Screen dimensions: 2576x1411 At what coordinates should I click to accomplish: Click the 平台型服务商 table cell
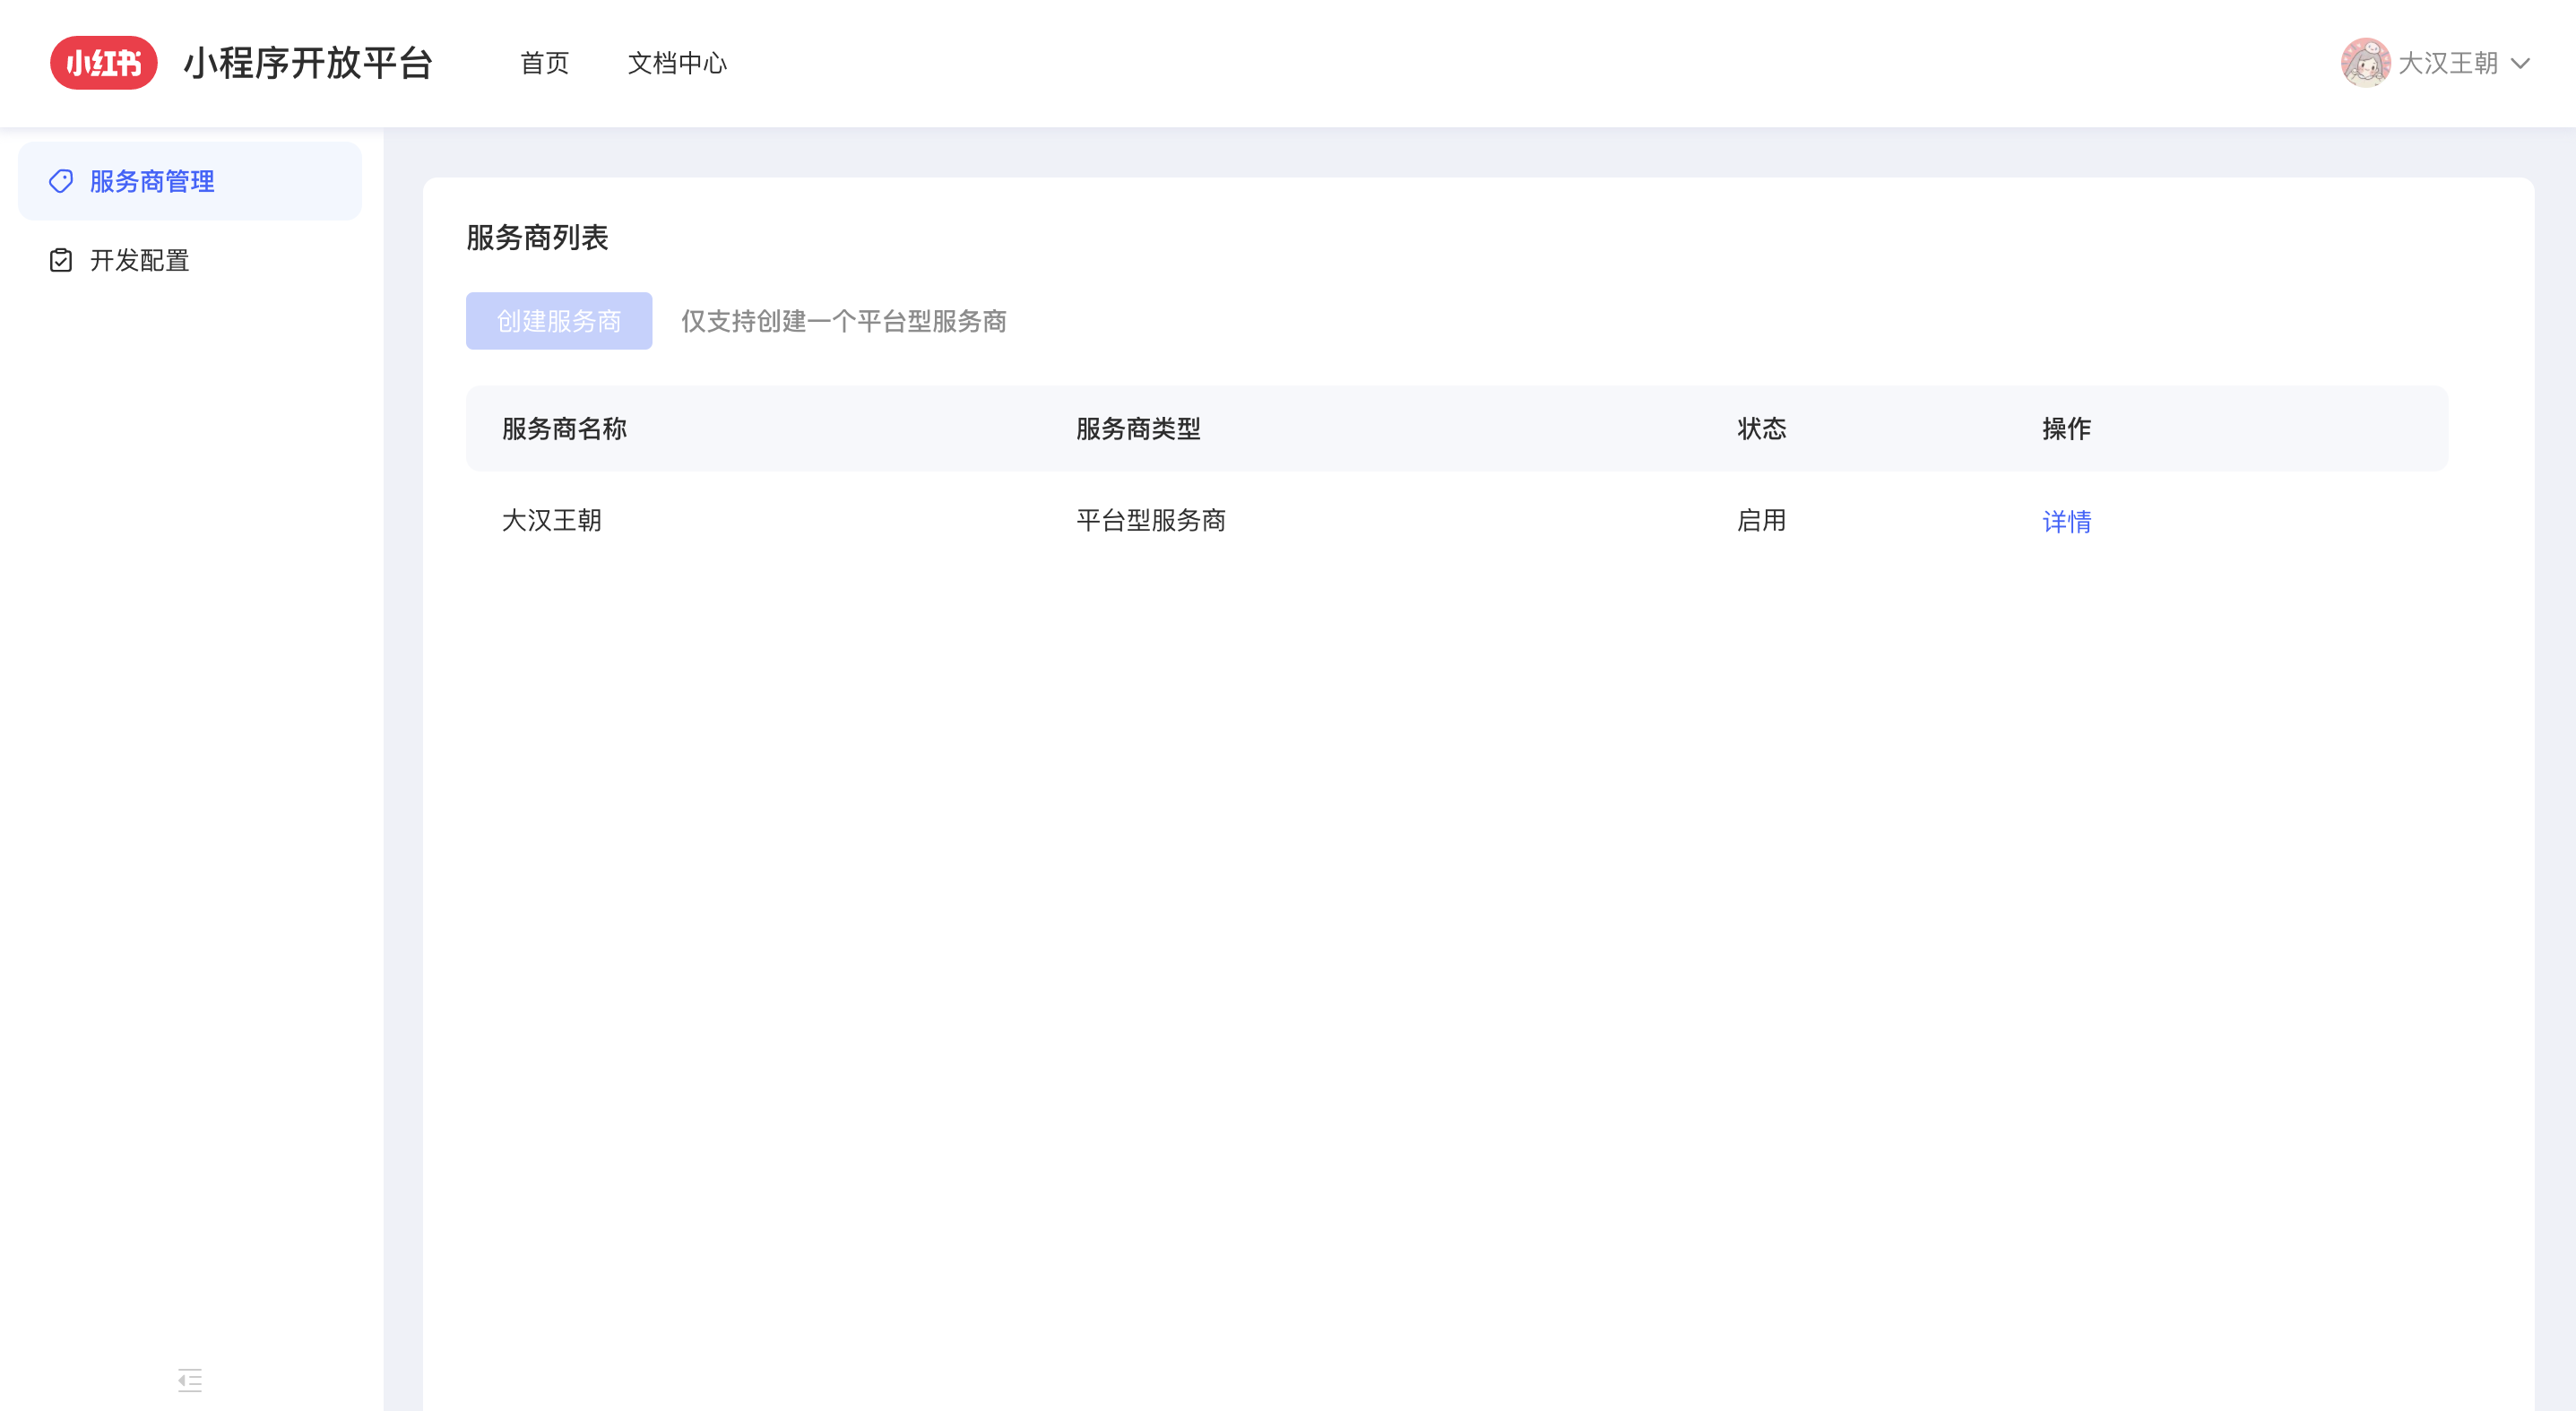(1151, 520)
